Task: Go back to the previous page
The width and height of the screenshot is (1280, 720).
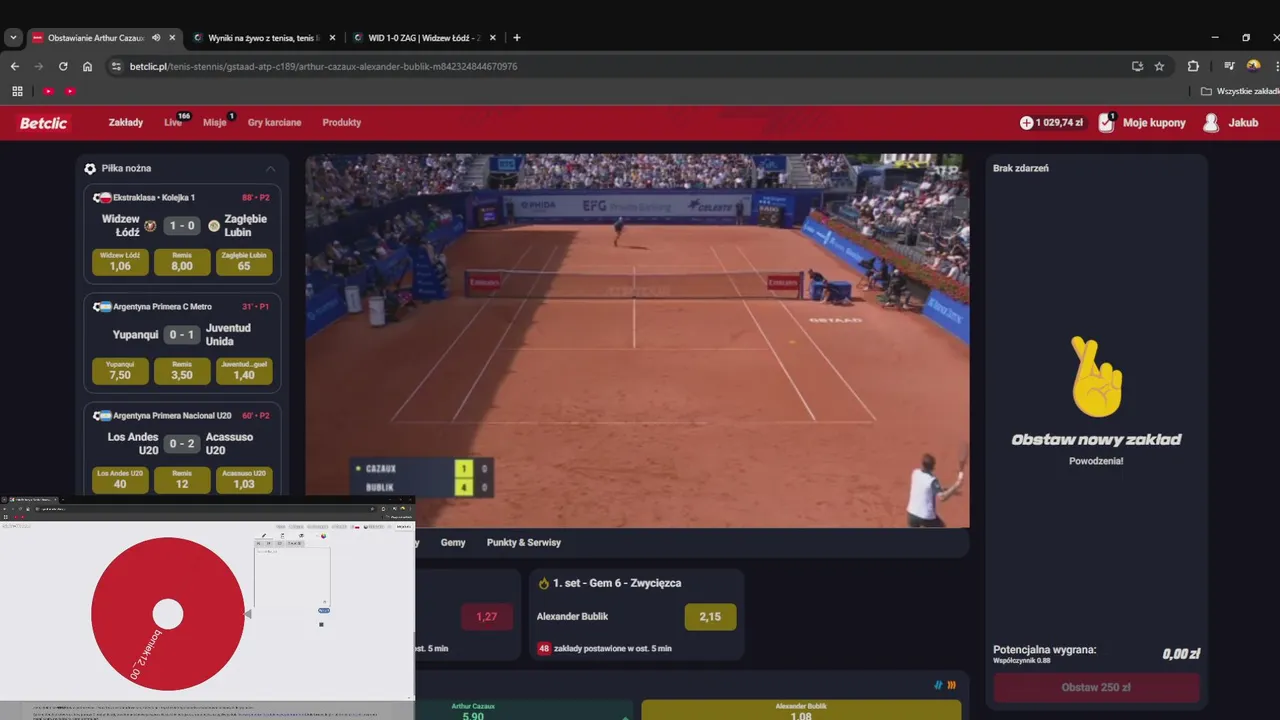Action: pos(15,66)
